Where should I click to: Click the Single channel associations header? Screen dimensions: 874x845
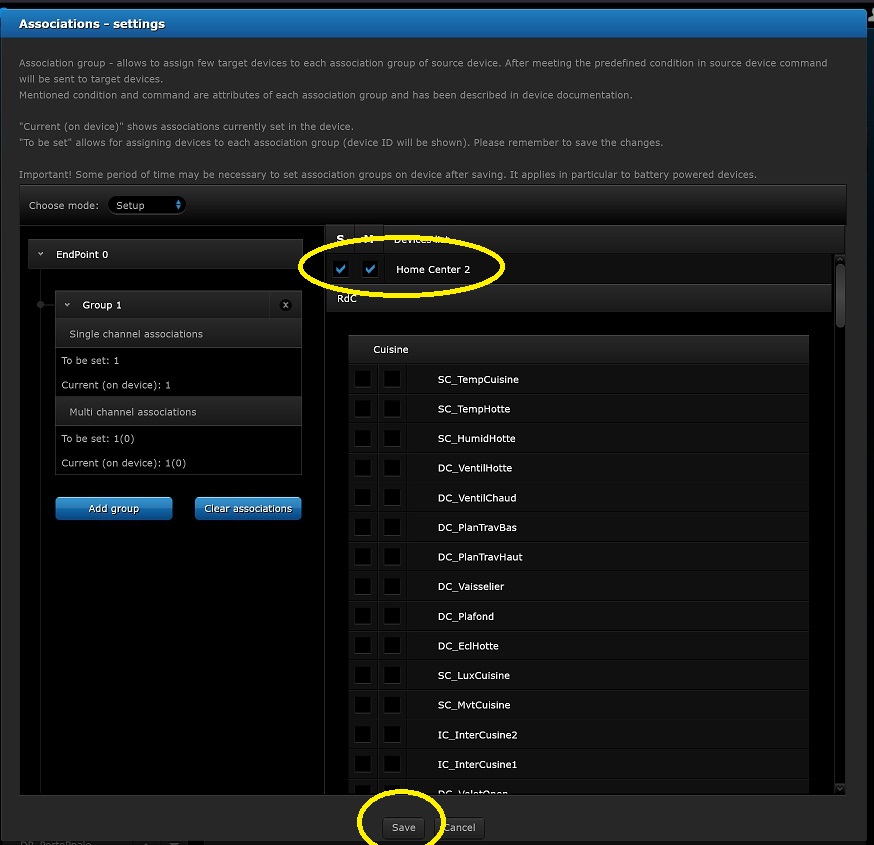(x=178, y=334)
